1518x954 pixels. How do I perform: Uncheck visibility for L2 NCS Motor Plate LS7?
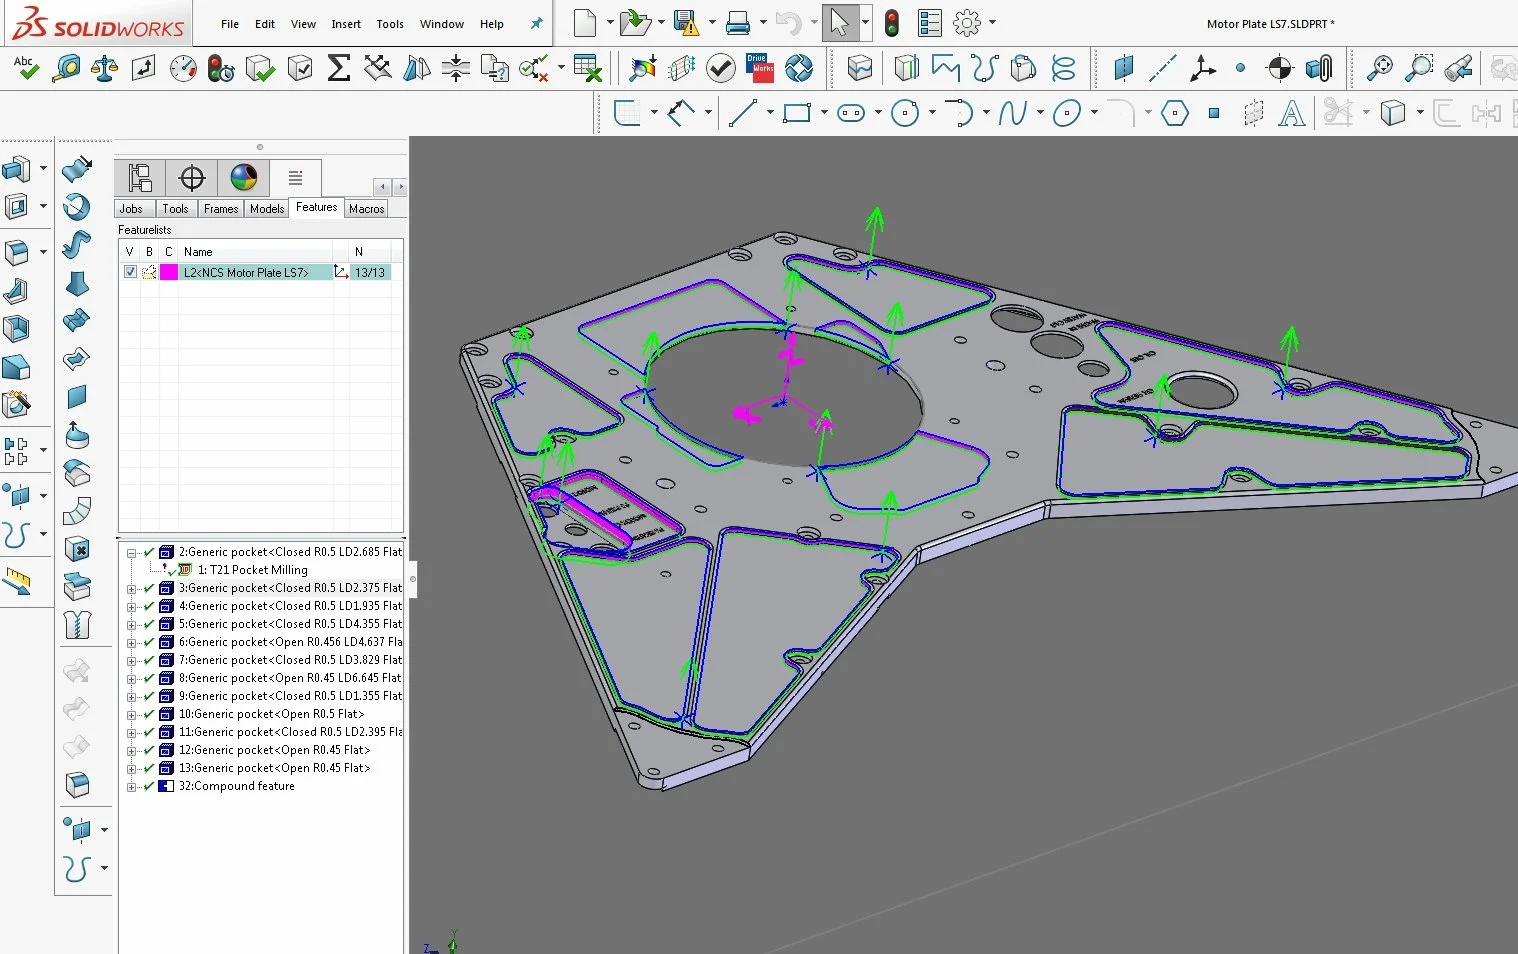(x=129, y=271)
